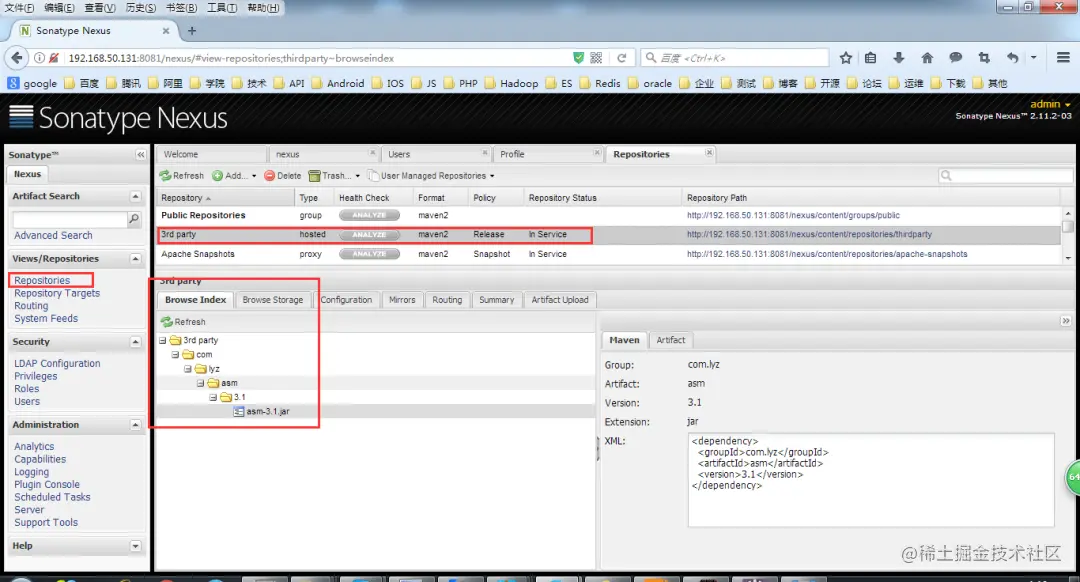
Task: Collapse the 3rd party tree root node
Action: tap(163, 340)
